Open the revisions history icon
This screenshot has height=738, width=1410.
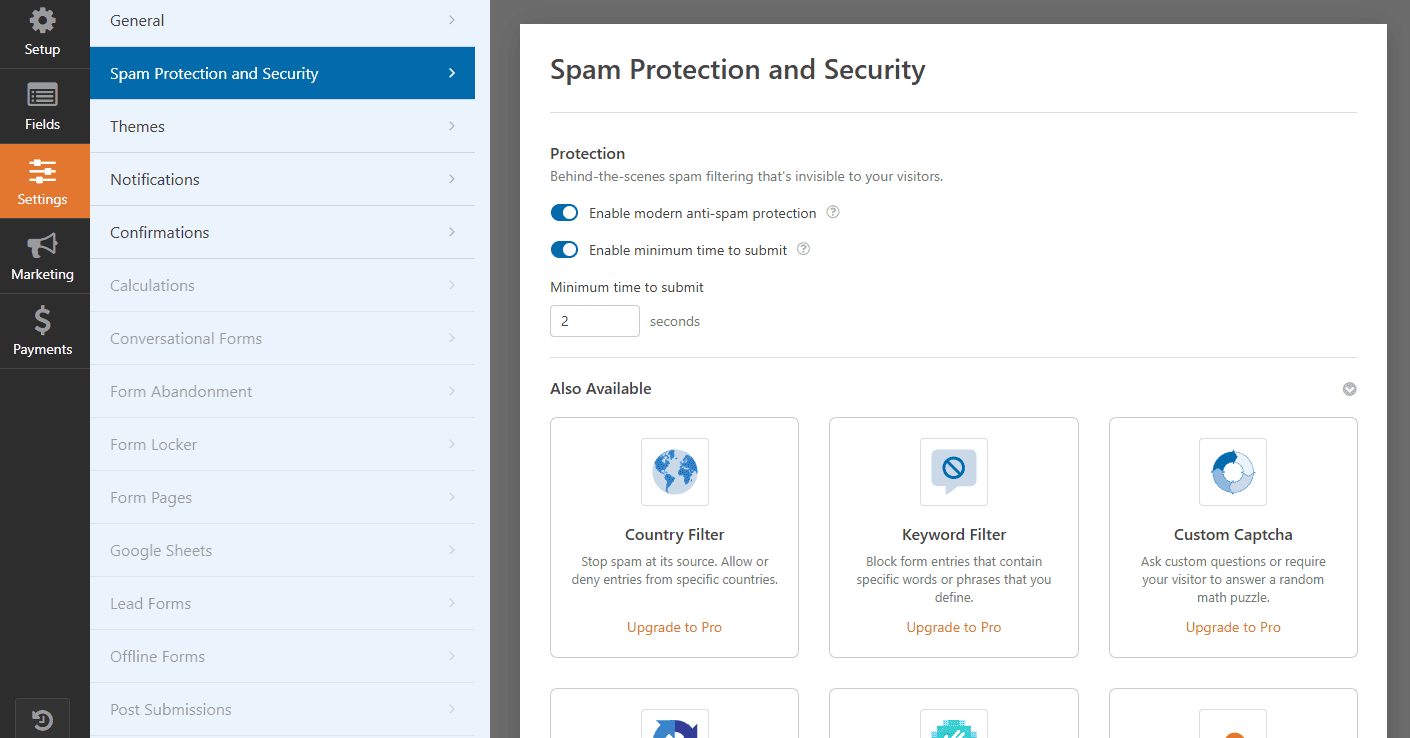click(x=42, y=720)
